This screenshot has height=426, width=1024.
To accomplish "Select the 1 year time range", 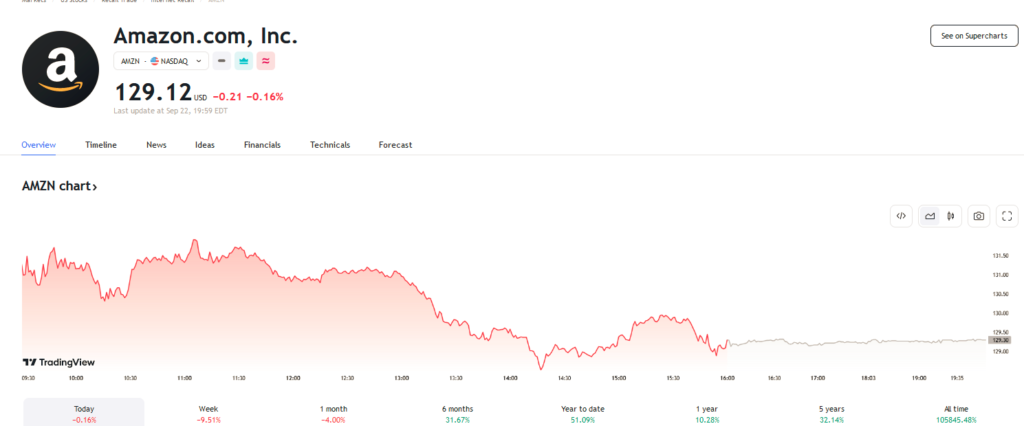I will click(707, 413).
